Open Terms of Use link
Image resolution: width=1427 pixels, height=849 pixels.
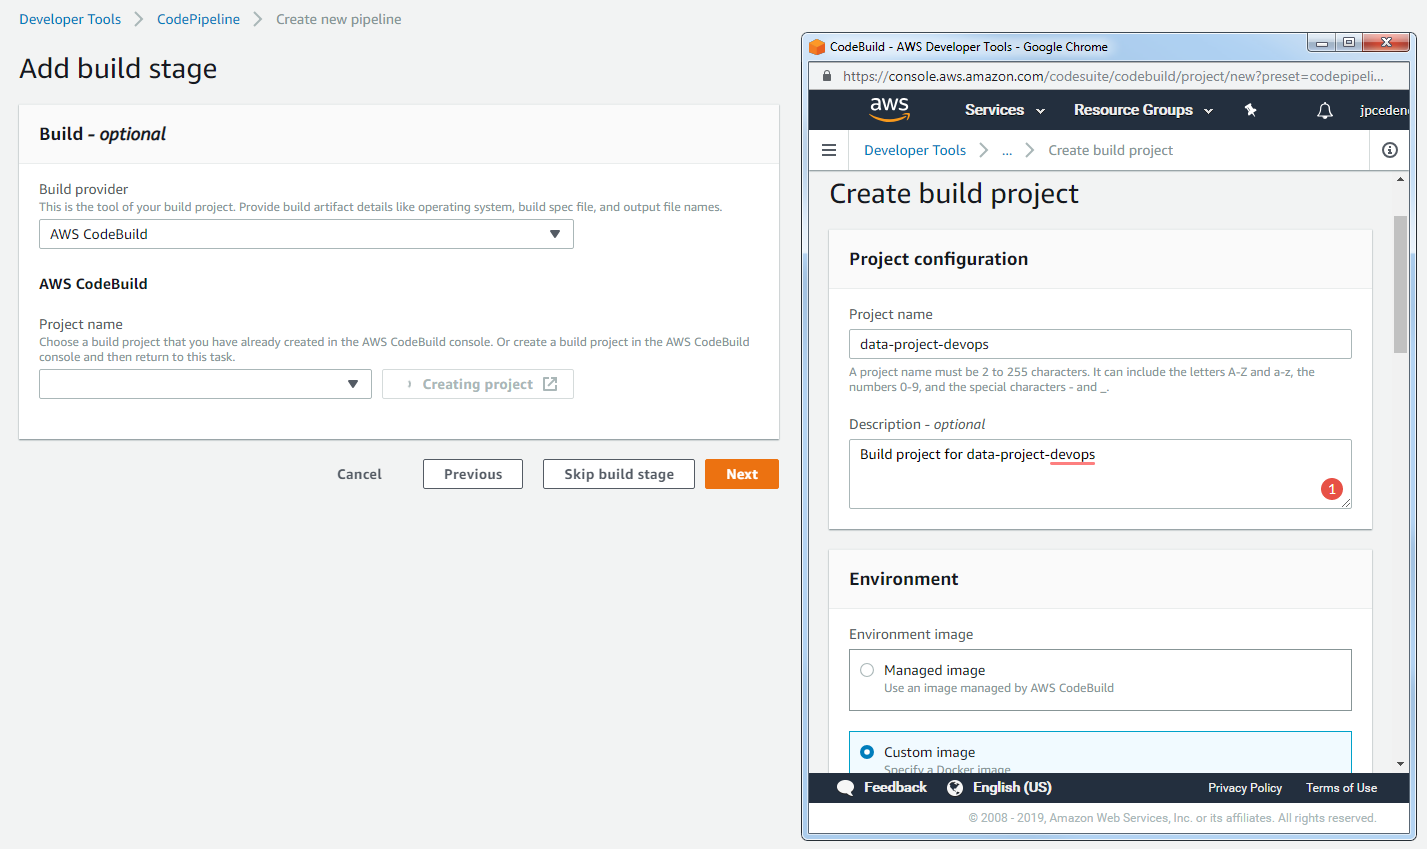1341,788
